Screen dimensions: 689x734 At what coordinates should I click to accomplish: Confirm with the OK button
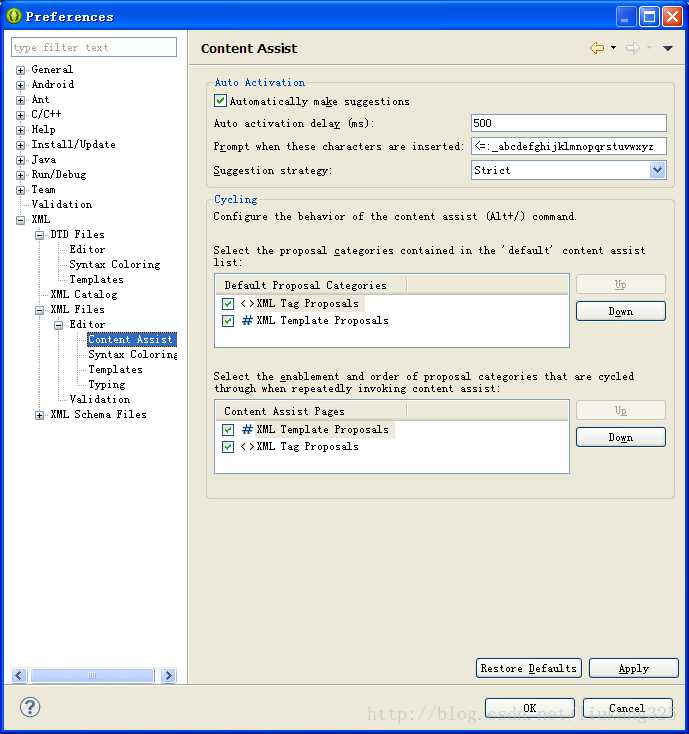[530, 708]
